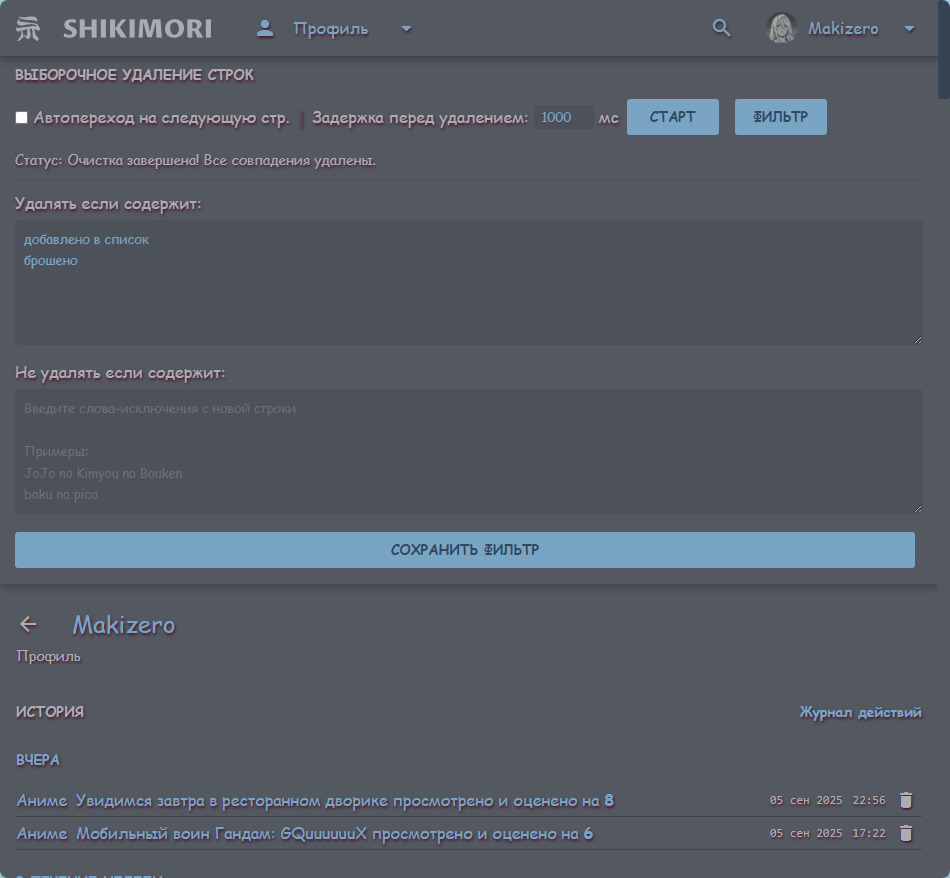The width and height of the screenshot is (950, 878).
Task: Delete the 17:22 history entry with trash icon
Action: click(x=906, y=833)
